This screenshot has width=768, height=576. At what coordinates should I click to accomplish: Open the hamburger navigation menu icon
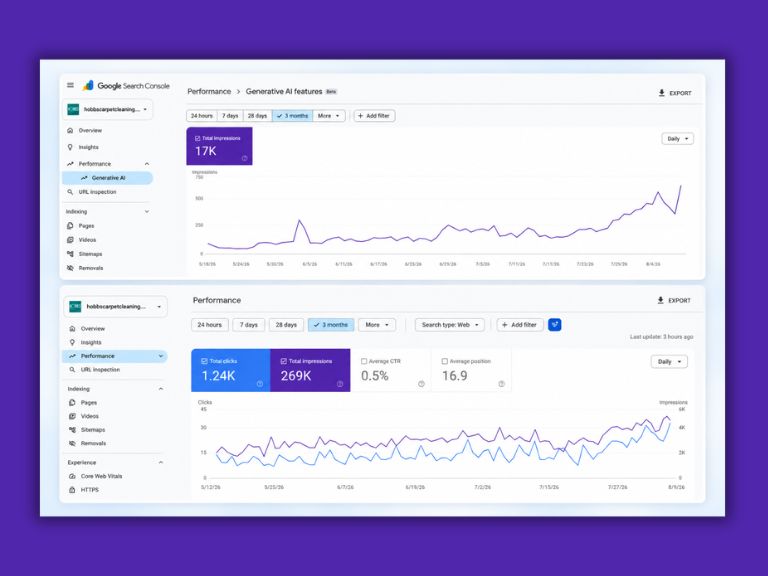coord(71,85)
